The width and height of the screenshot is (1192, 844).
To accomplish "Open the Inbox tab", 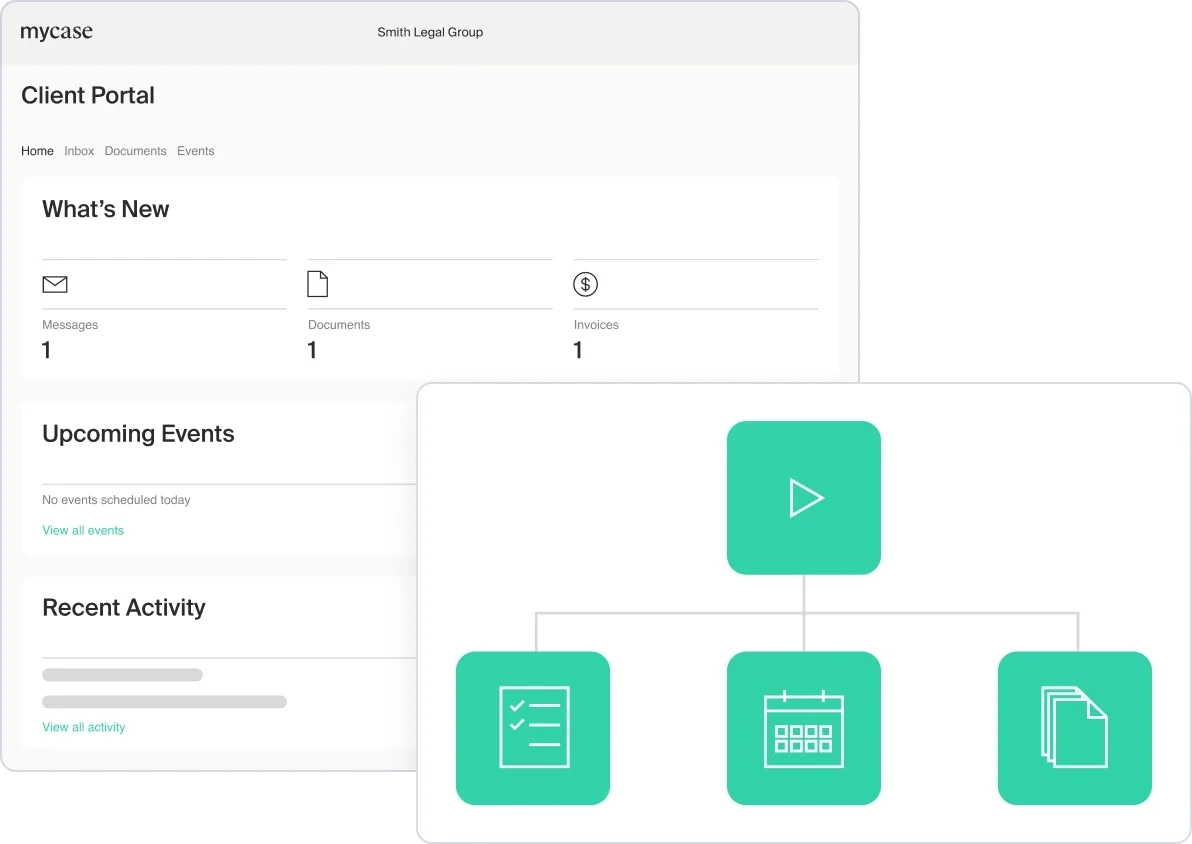I will point(79,151).
